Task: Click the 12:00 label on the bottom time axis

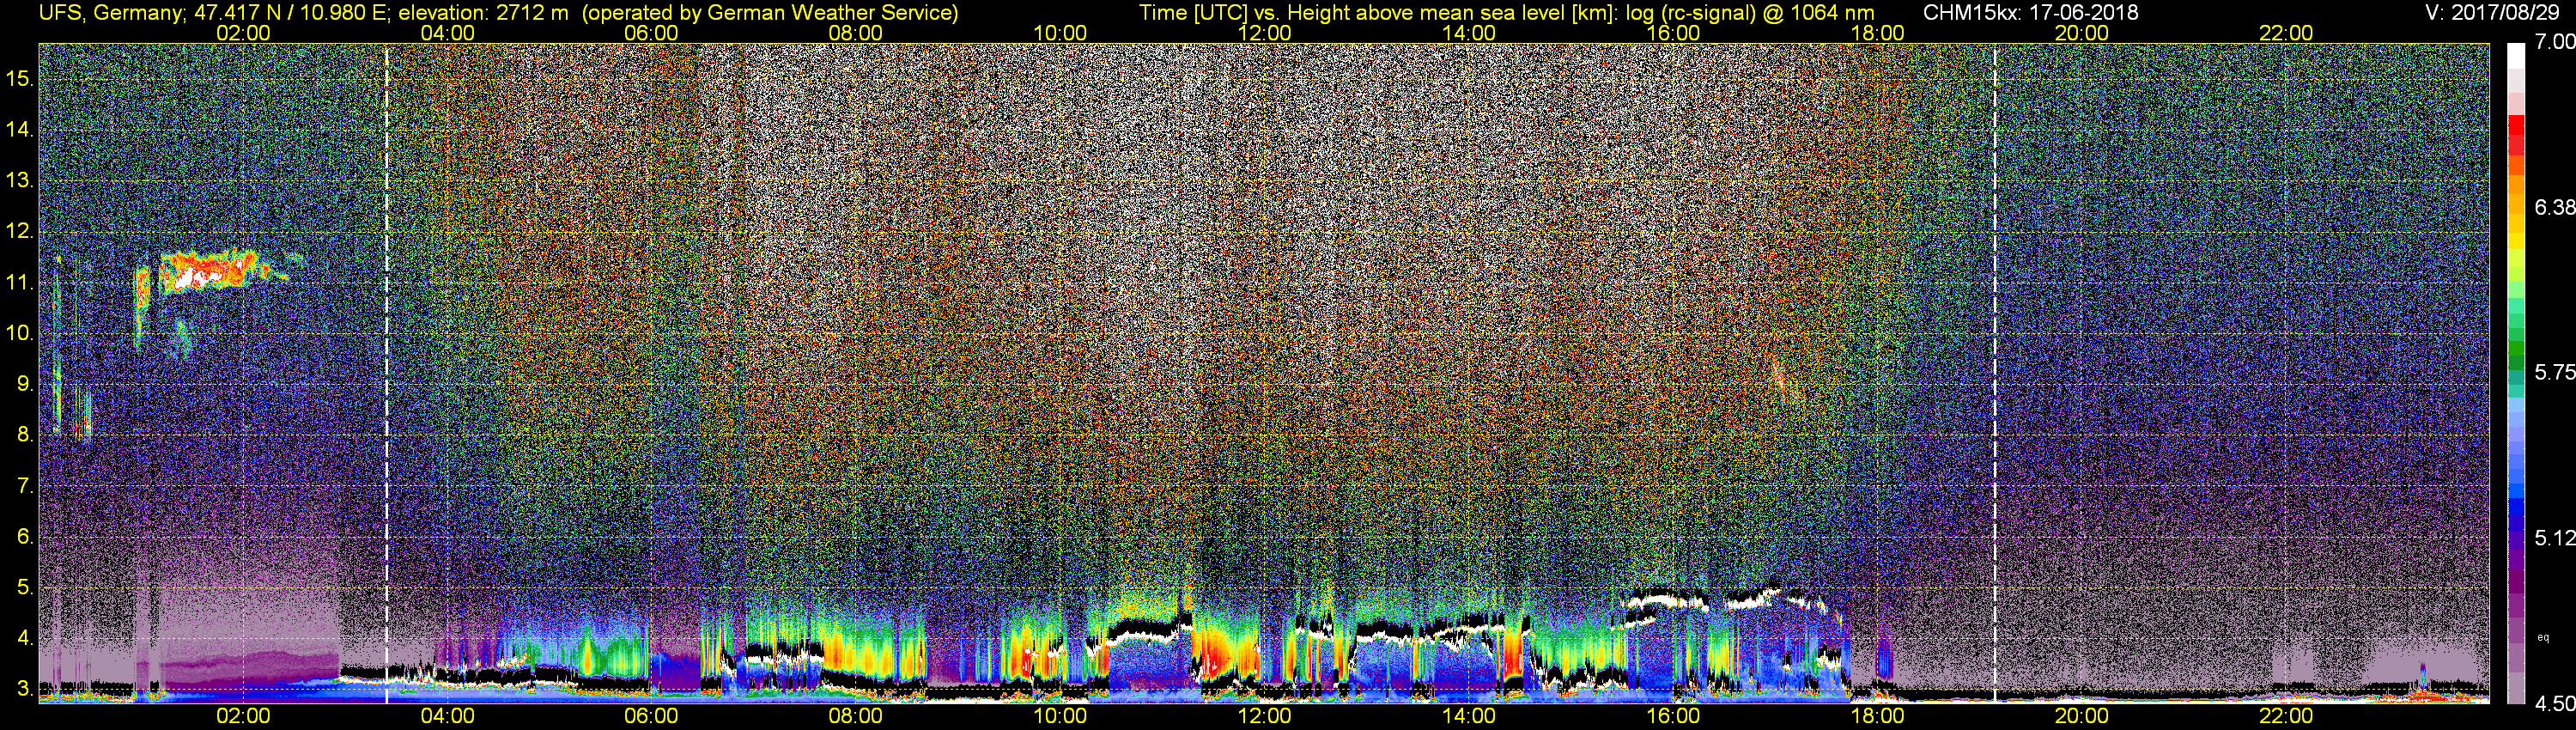Action: (1264, 716)
